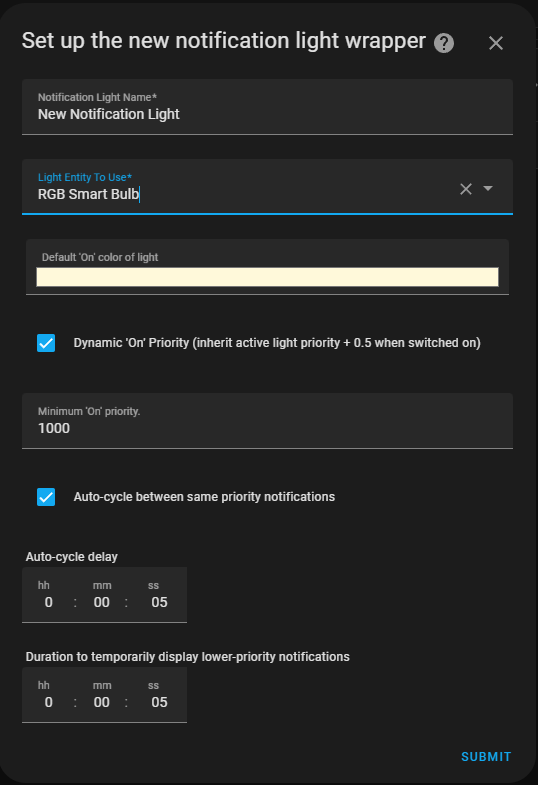Screen dimensions: 538x785
Task: Toggle Auto-cycle between same priority notifications
Action: (x=46, y=497)
